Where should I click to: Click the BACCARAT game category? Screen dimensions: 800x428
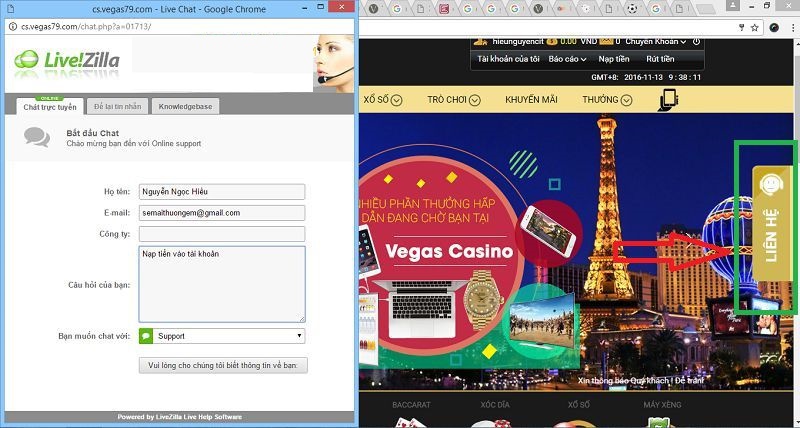pos(411,405)
